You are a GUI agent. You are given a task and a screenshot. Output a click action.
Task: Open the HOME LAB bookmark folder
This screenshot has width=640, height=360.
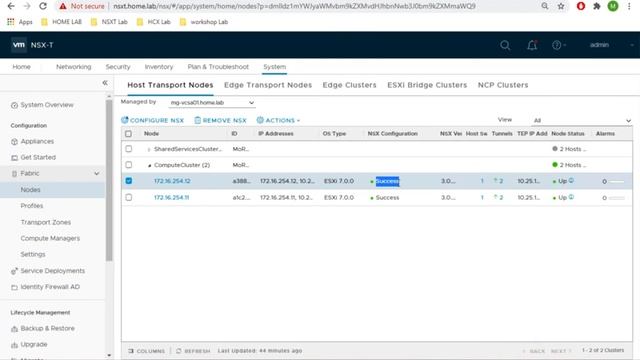pyautogui.click(x=62, y=22)
